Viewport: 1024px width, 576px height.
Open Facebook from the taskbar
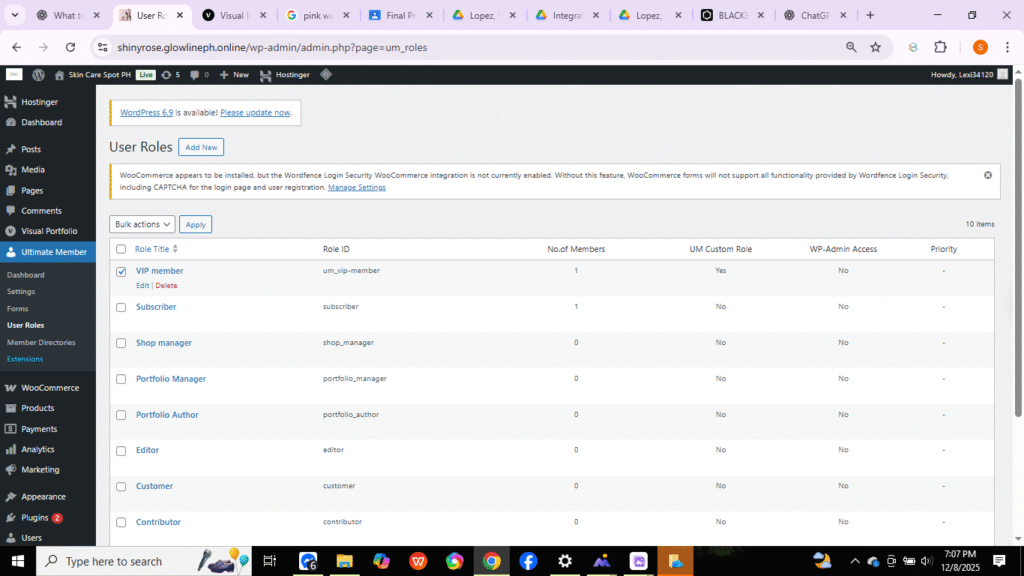tap(528, 561)
